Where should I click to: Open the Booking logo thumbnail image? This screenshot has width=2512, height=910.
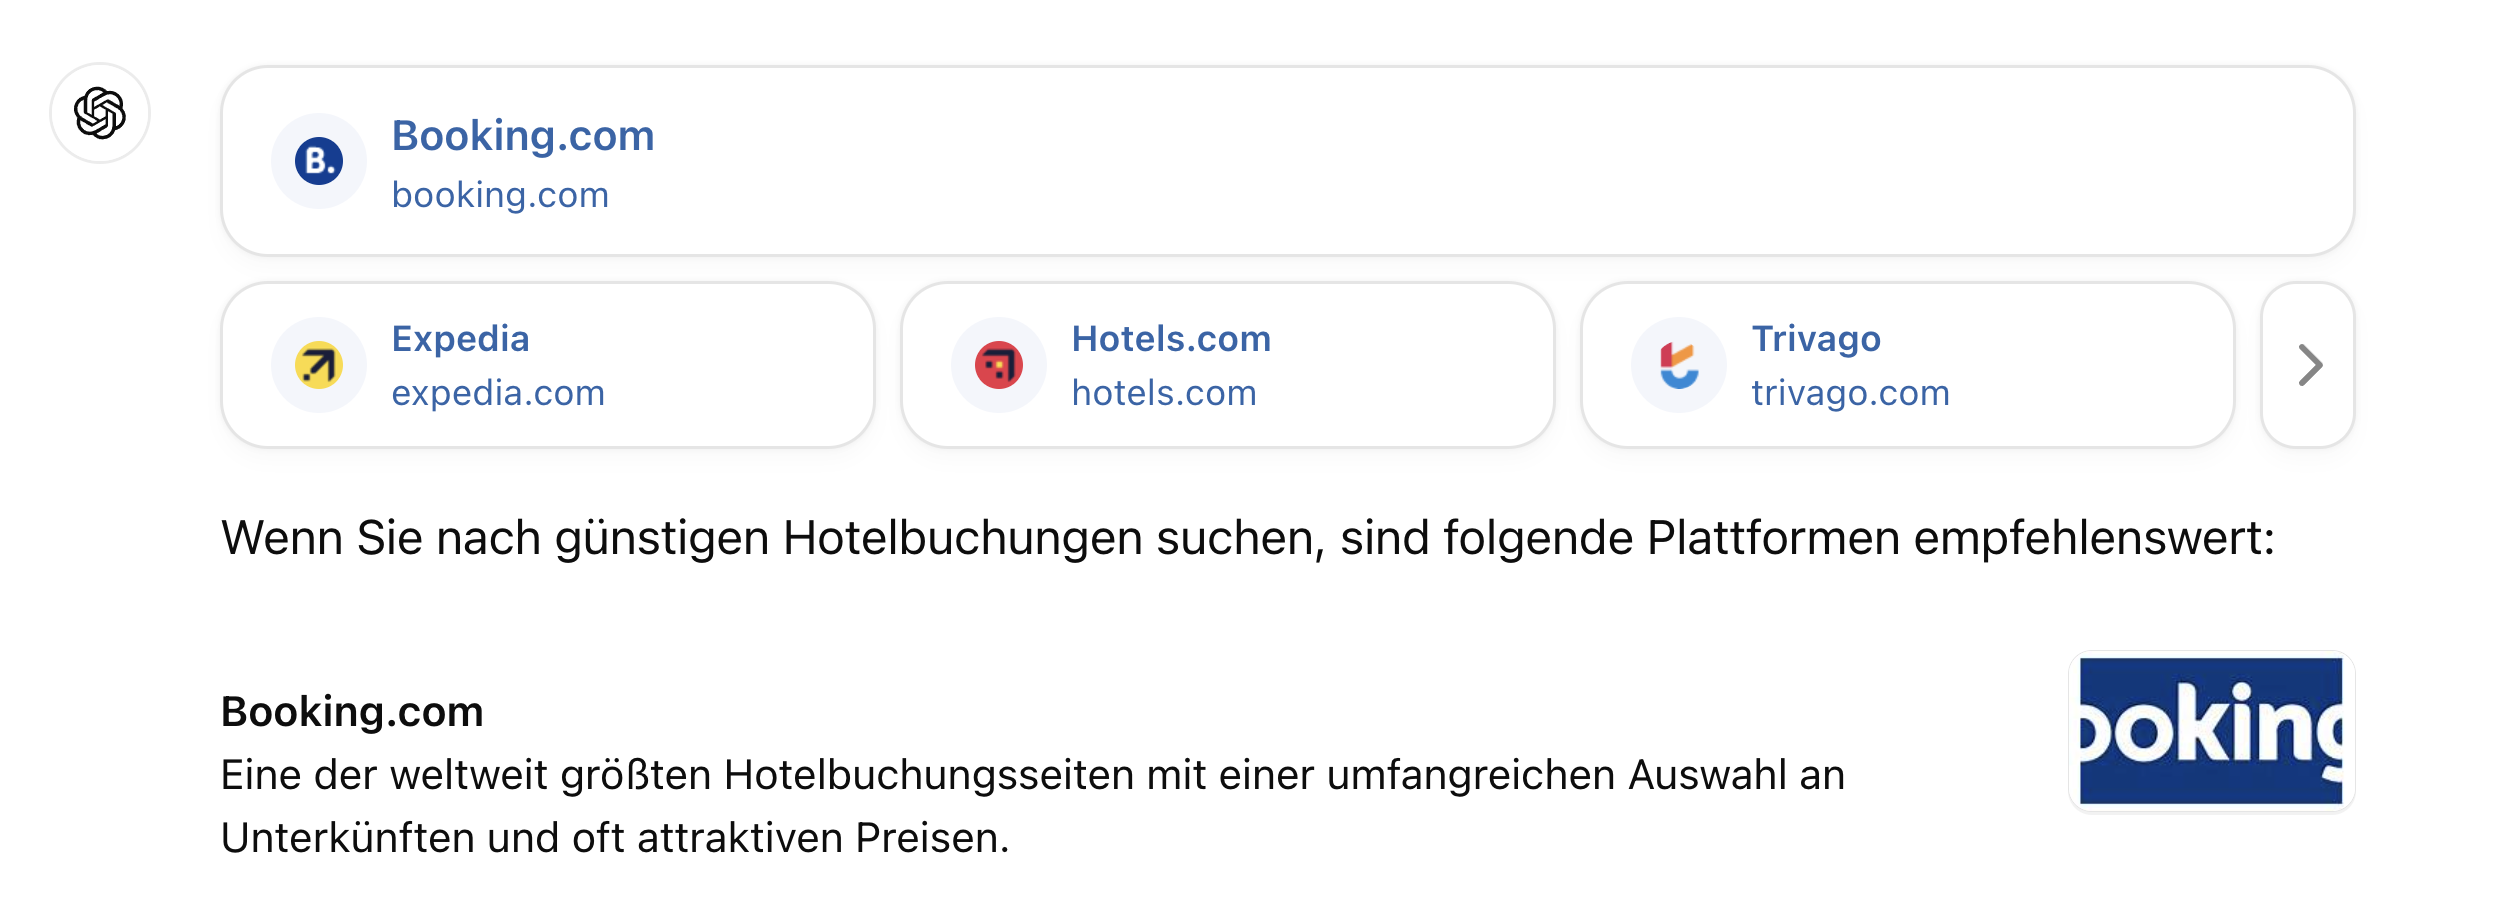pyautogui.click(x=2211, y=731)
